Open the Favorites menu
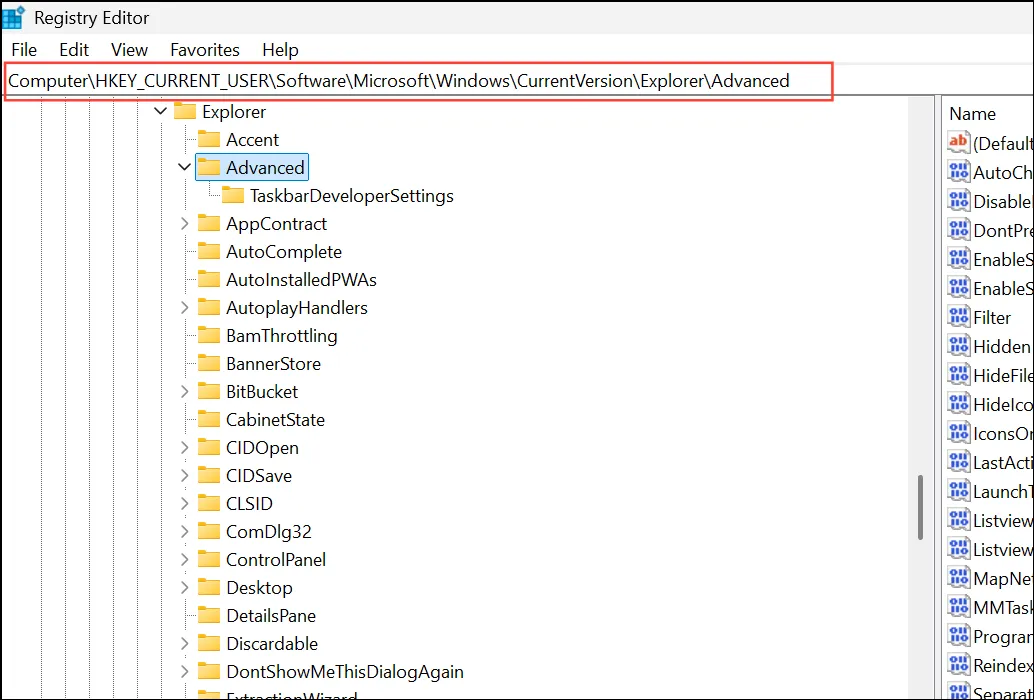This screenshot has height=700, width=1034. (x=205, y=50)
